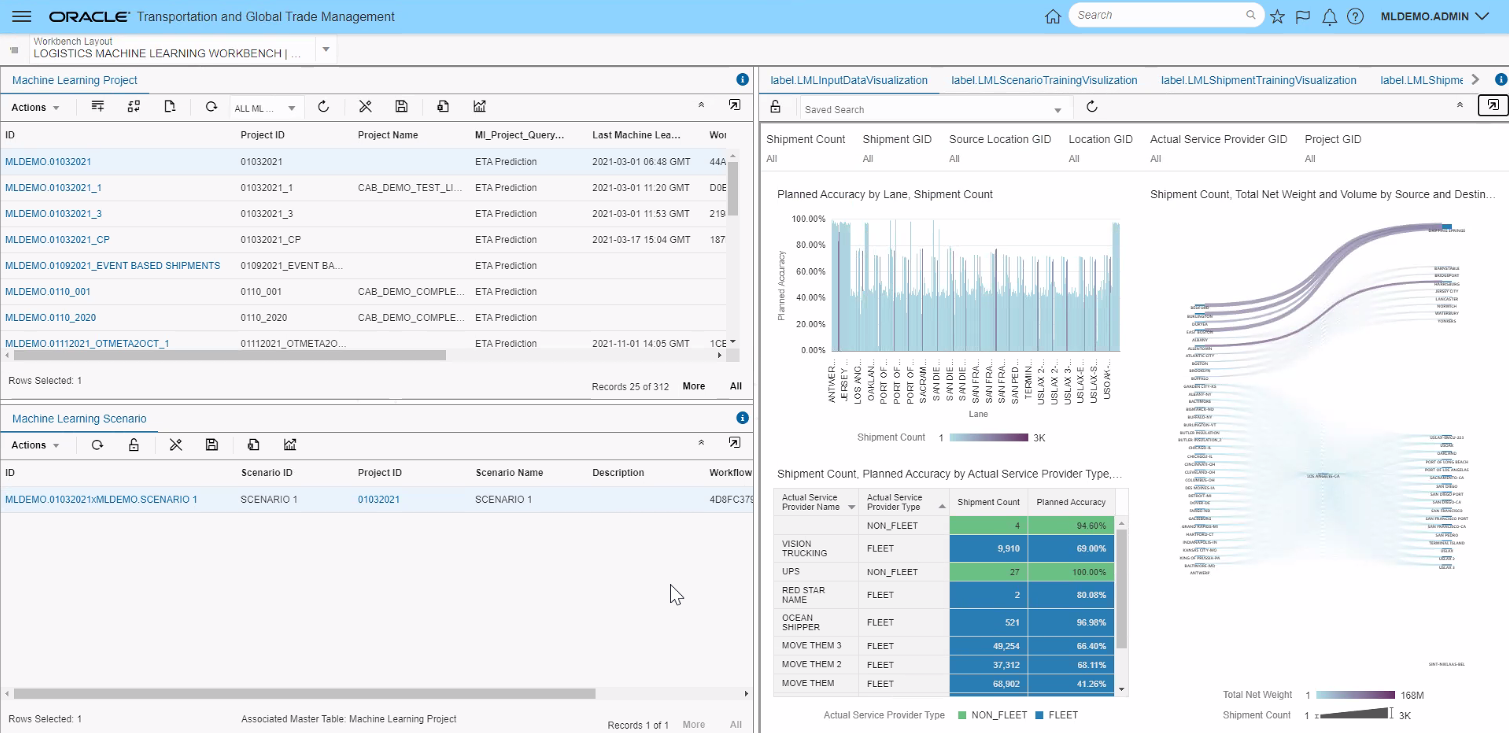Open Actions dropdown in Machine Learning Project
1509x733 pixels.
click(x=35, y=107)
